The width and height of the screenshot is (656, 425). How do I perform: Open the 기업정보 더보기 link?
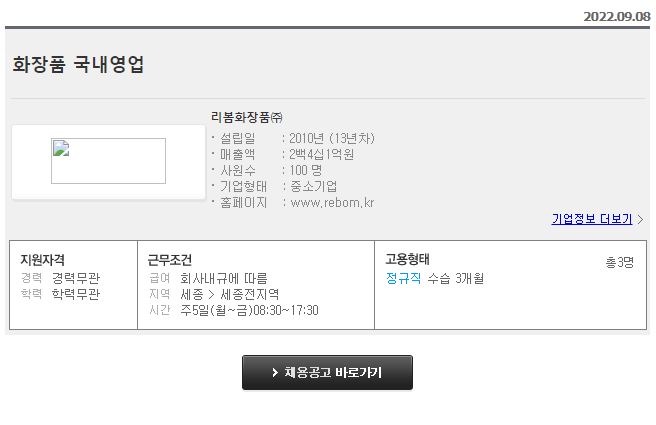pos(592,219)
